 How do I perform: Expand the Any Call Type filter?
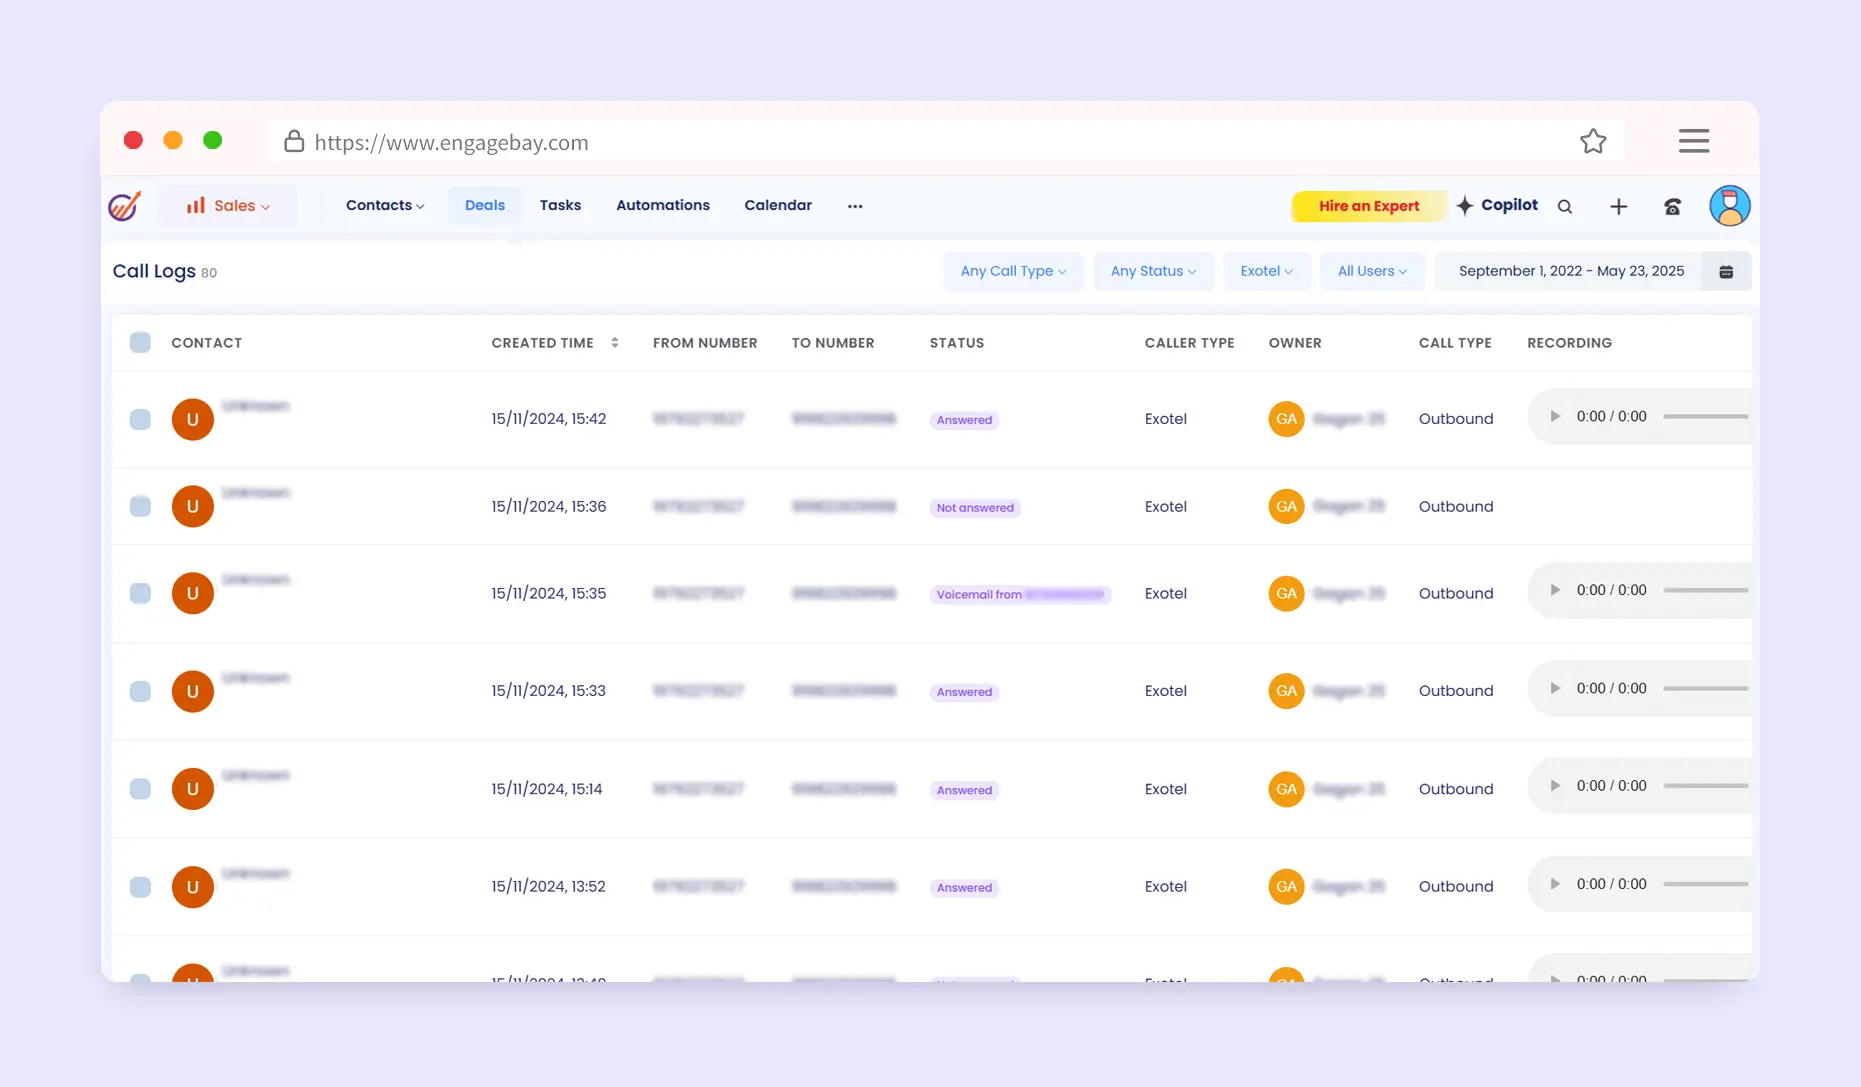(1012, 272)
